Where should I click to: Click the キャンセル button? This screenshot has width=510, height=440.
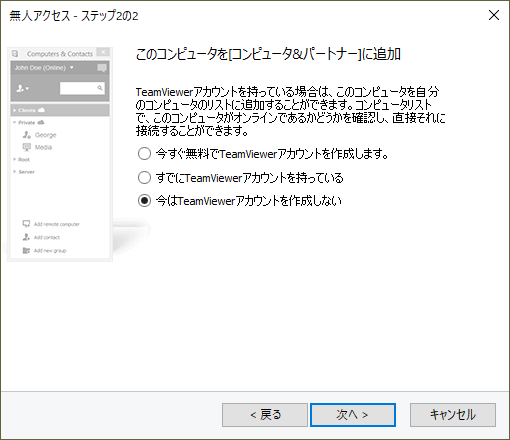click(453, 415)
